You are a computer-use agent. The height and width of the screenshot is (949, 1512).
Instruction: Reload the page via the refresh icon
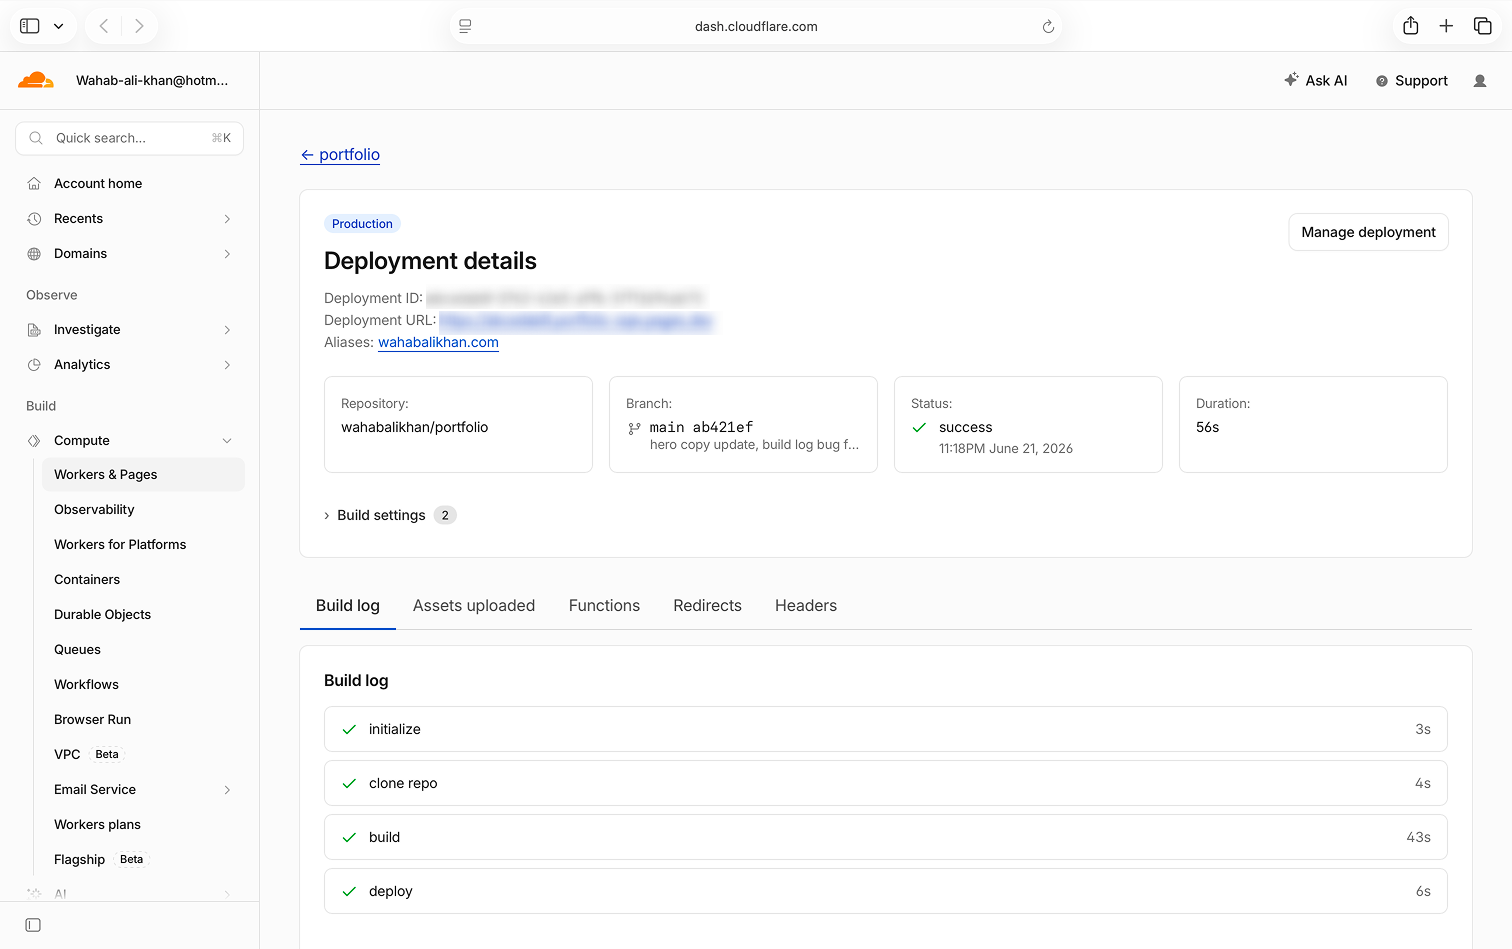click(1048, 27)
